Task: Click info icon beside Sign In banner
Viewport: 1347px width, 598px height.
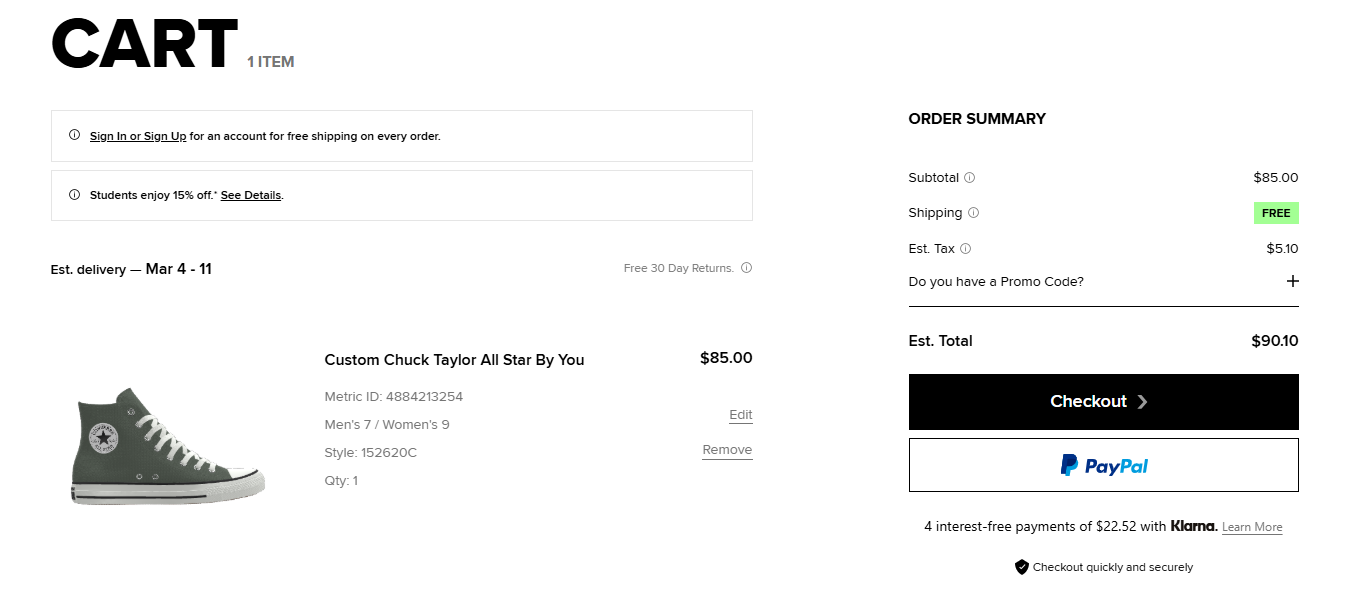Action: 74,135
